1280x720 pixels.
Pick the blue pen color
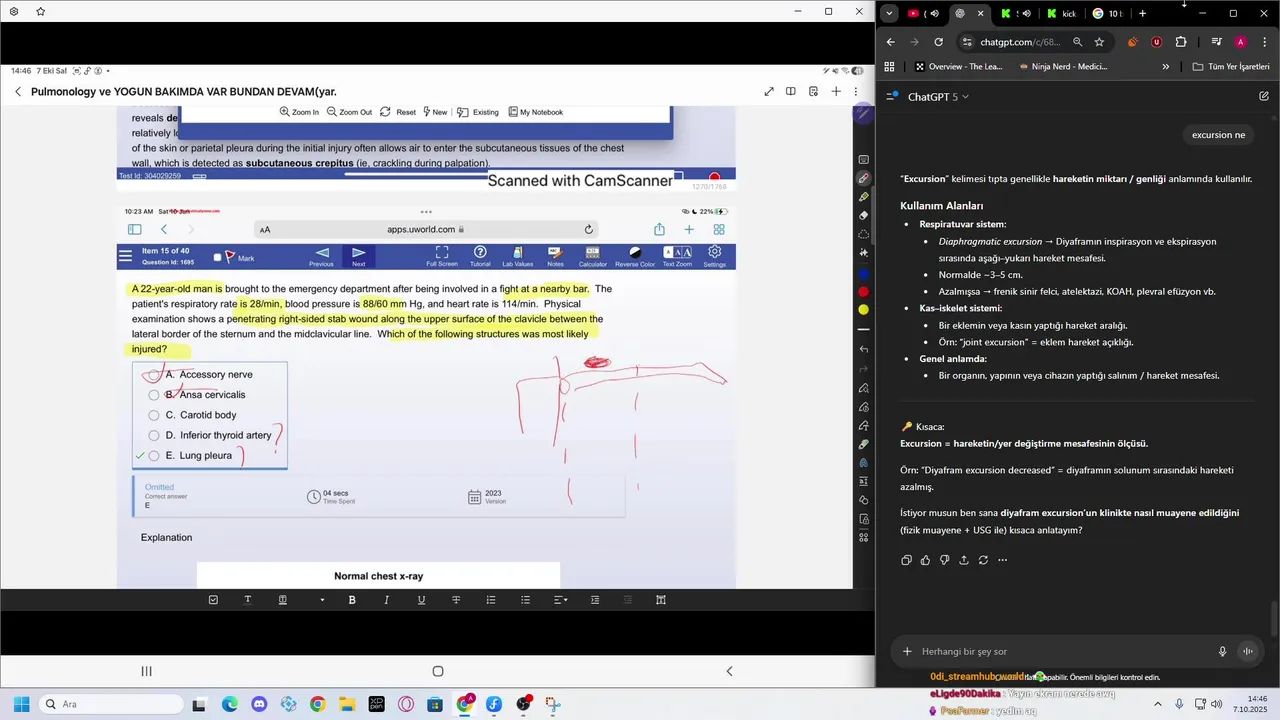(x=864, y=273)
